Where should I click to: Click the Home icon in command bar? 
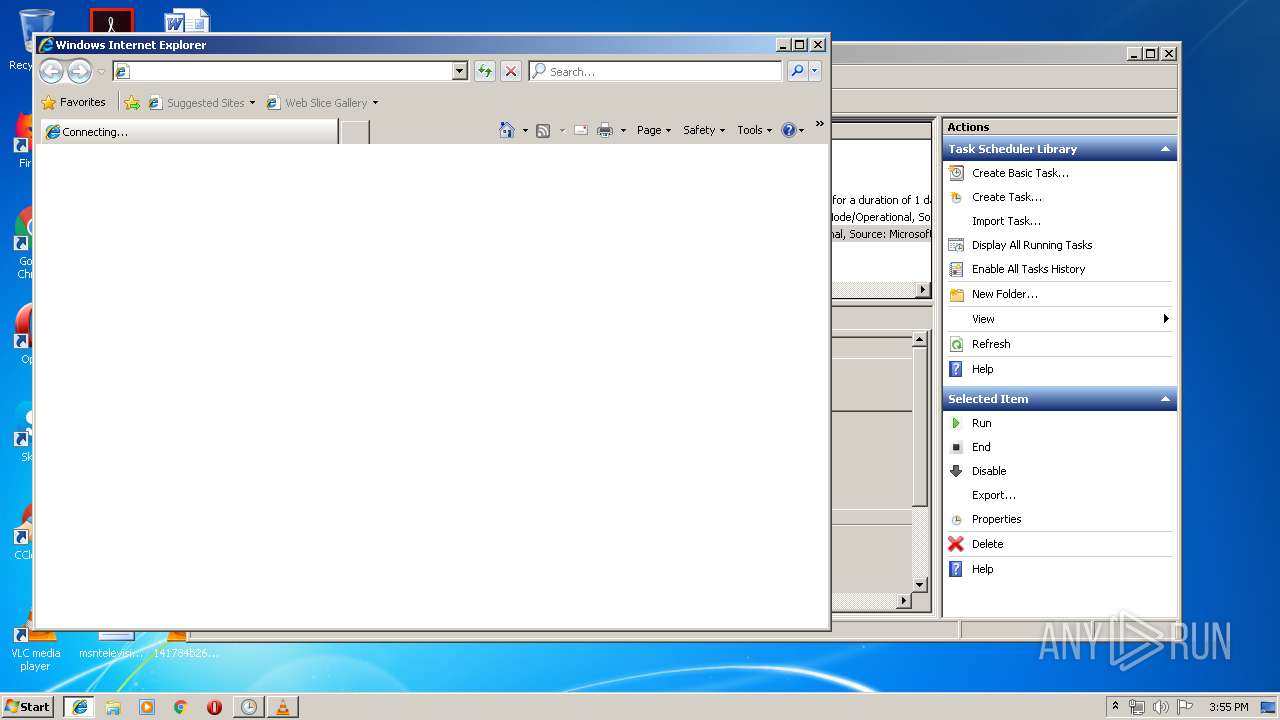coord(507,130)
